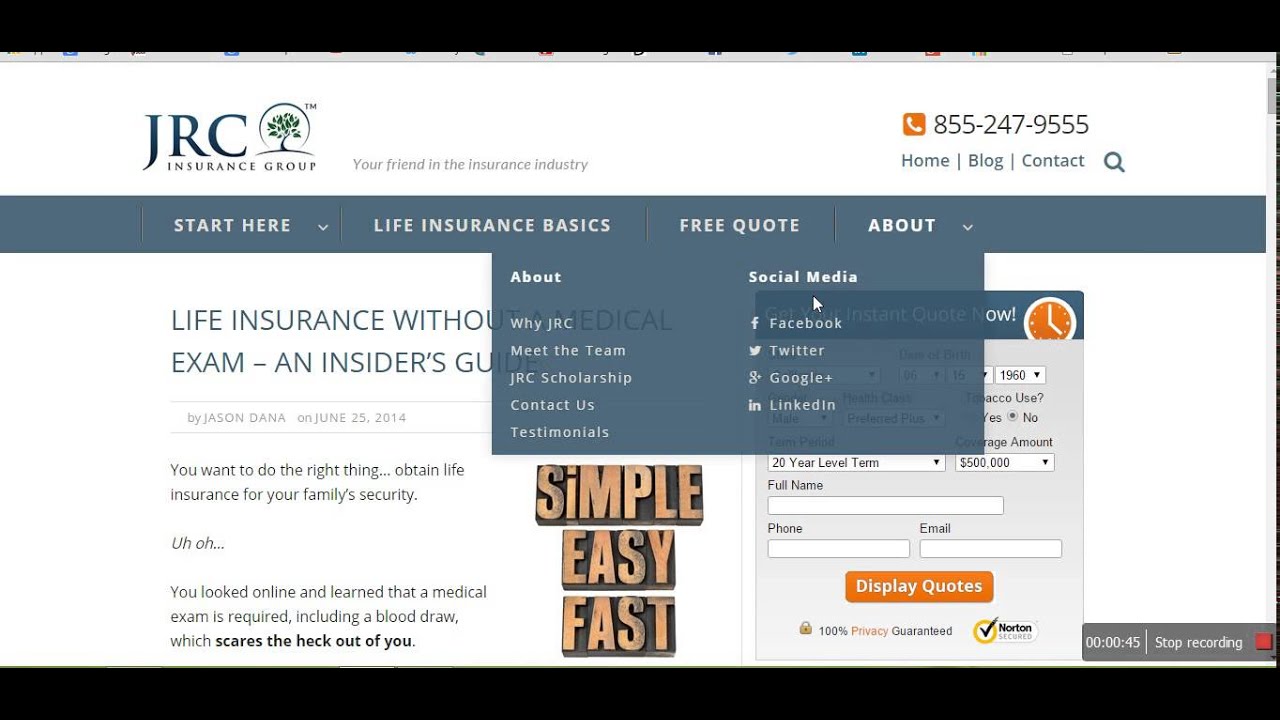The width and height of the screenshot is (1280, 720).
Task: Click the Privacy link under the form
Action: coord(869,631)
